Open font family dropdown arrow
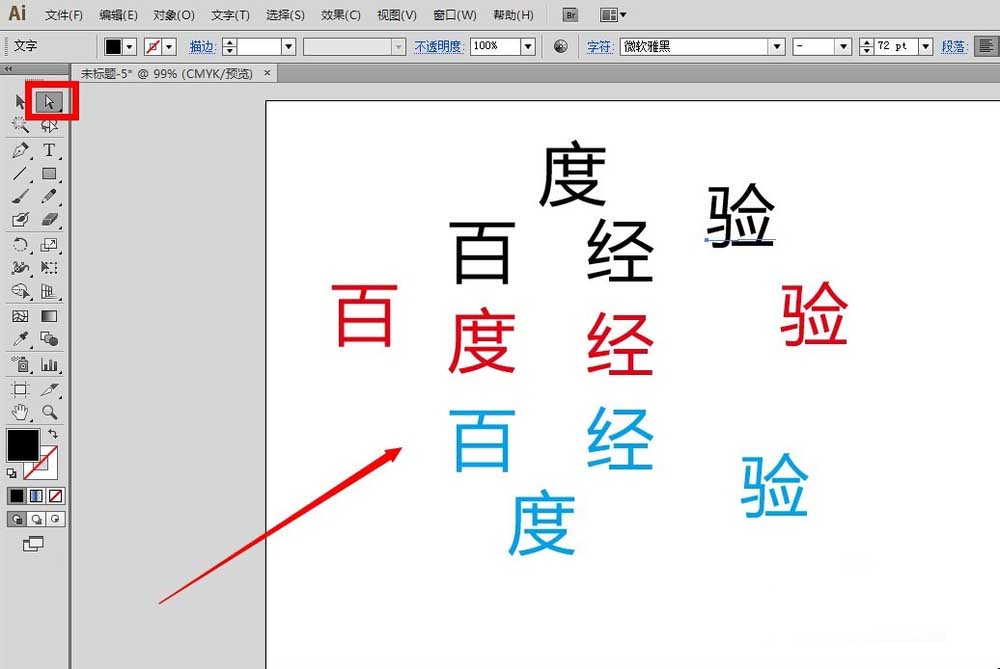 (x=777, y=47)
